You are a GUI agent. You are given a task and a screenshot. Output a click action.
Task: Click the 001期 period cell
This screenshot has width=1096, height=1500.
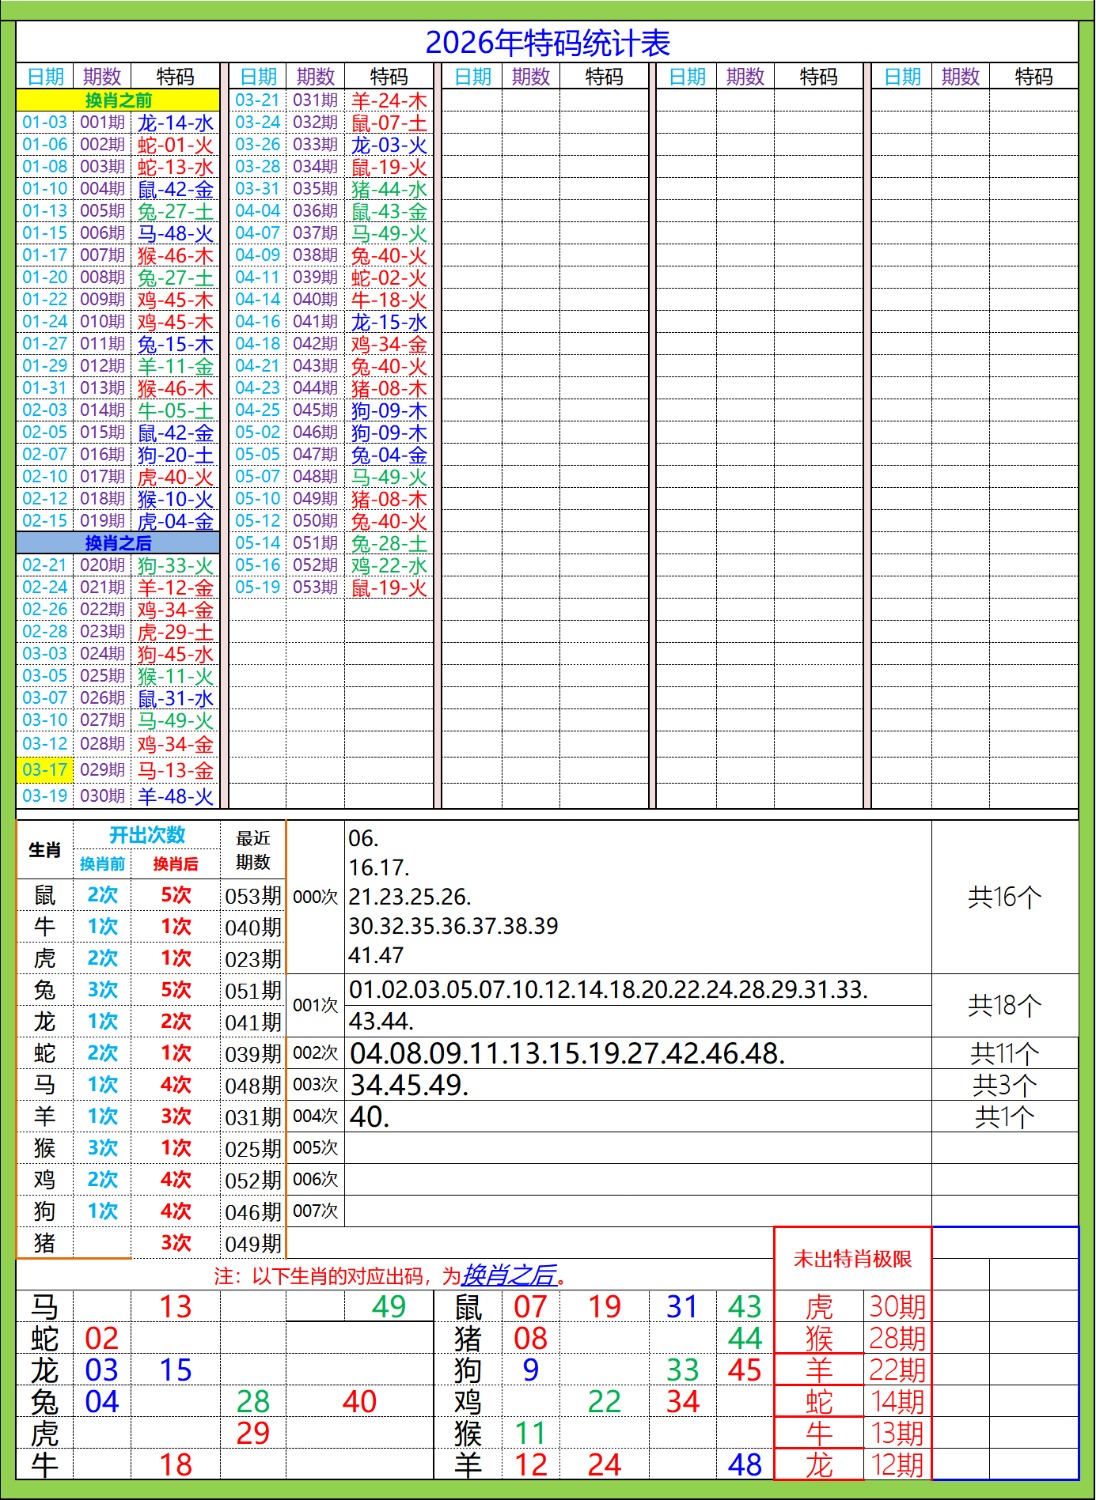102,123
